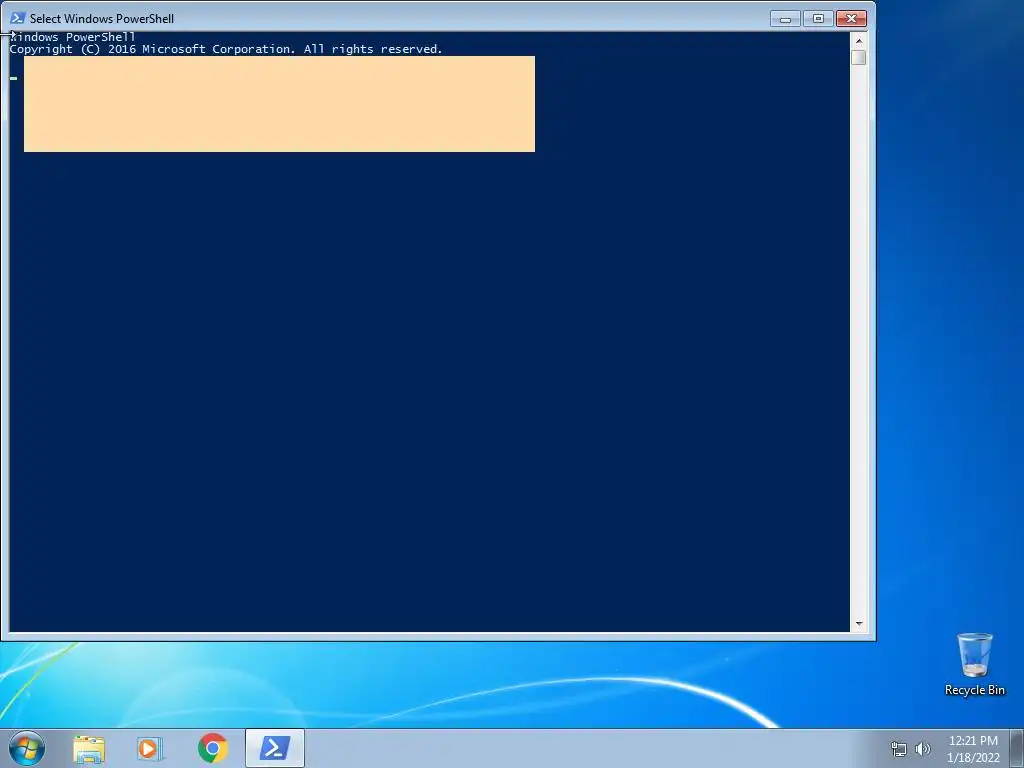This screenshot has height=768, width=1024.
Task: Close the Windows PowerShell window
Action: [851, 19]
